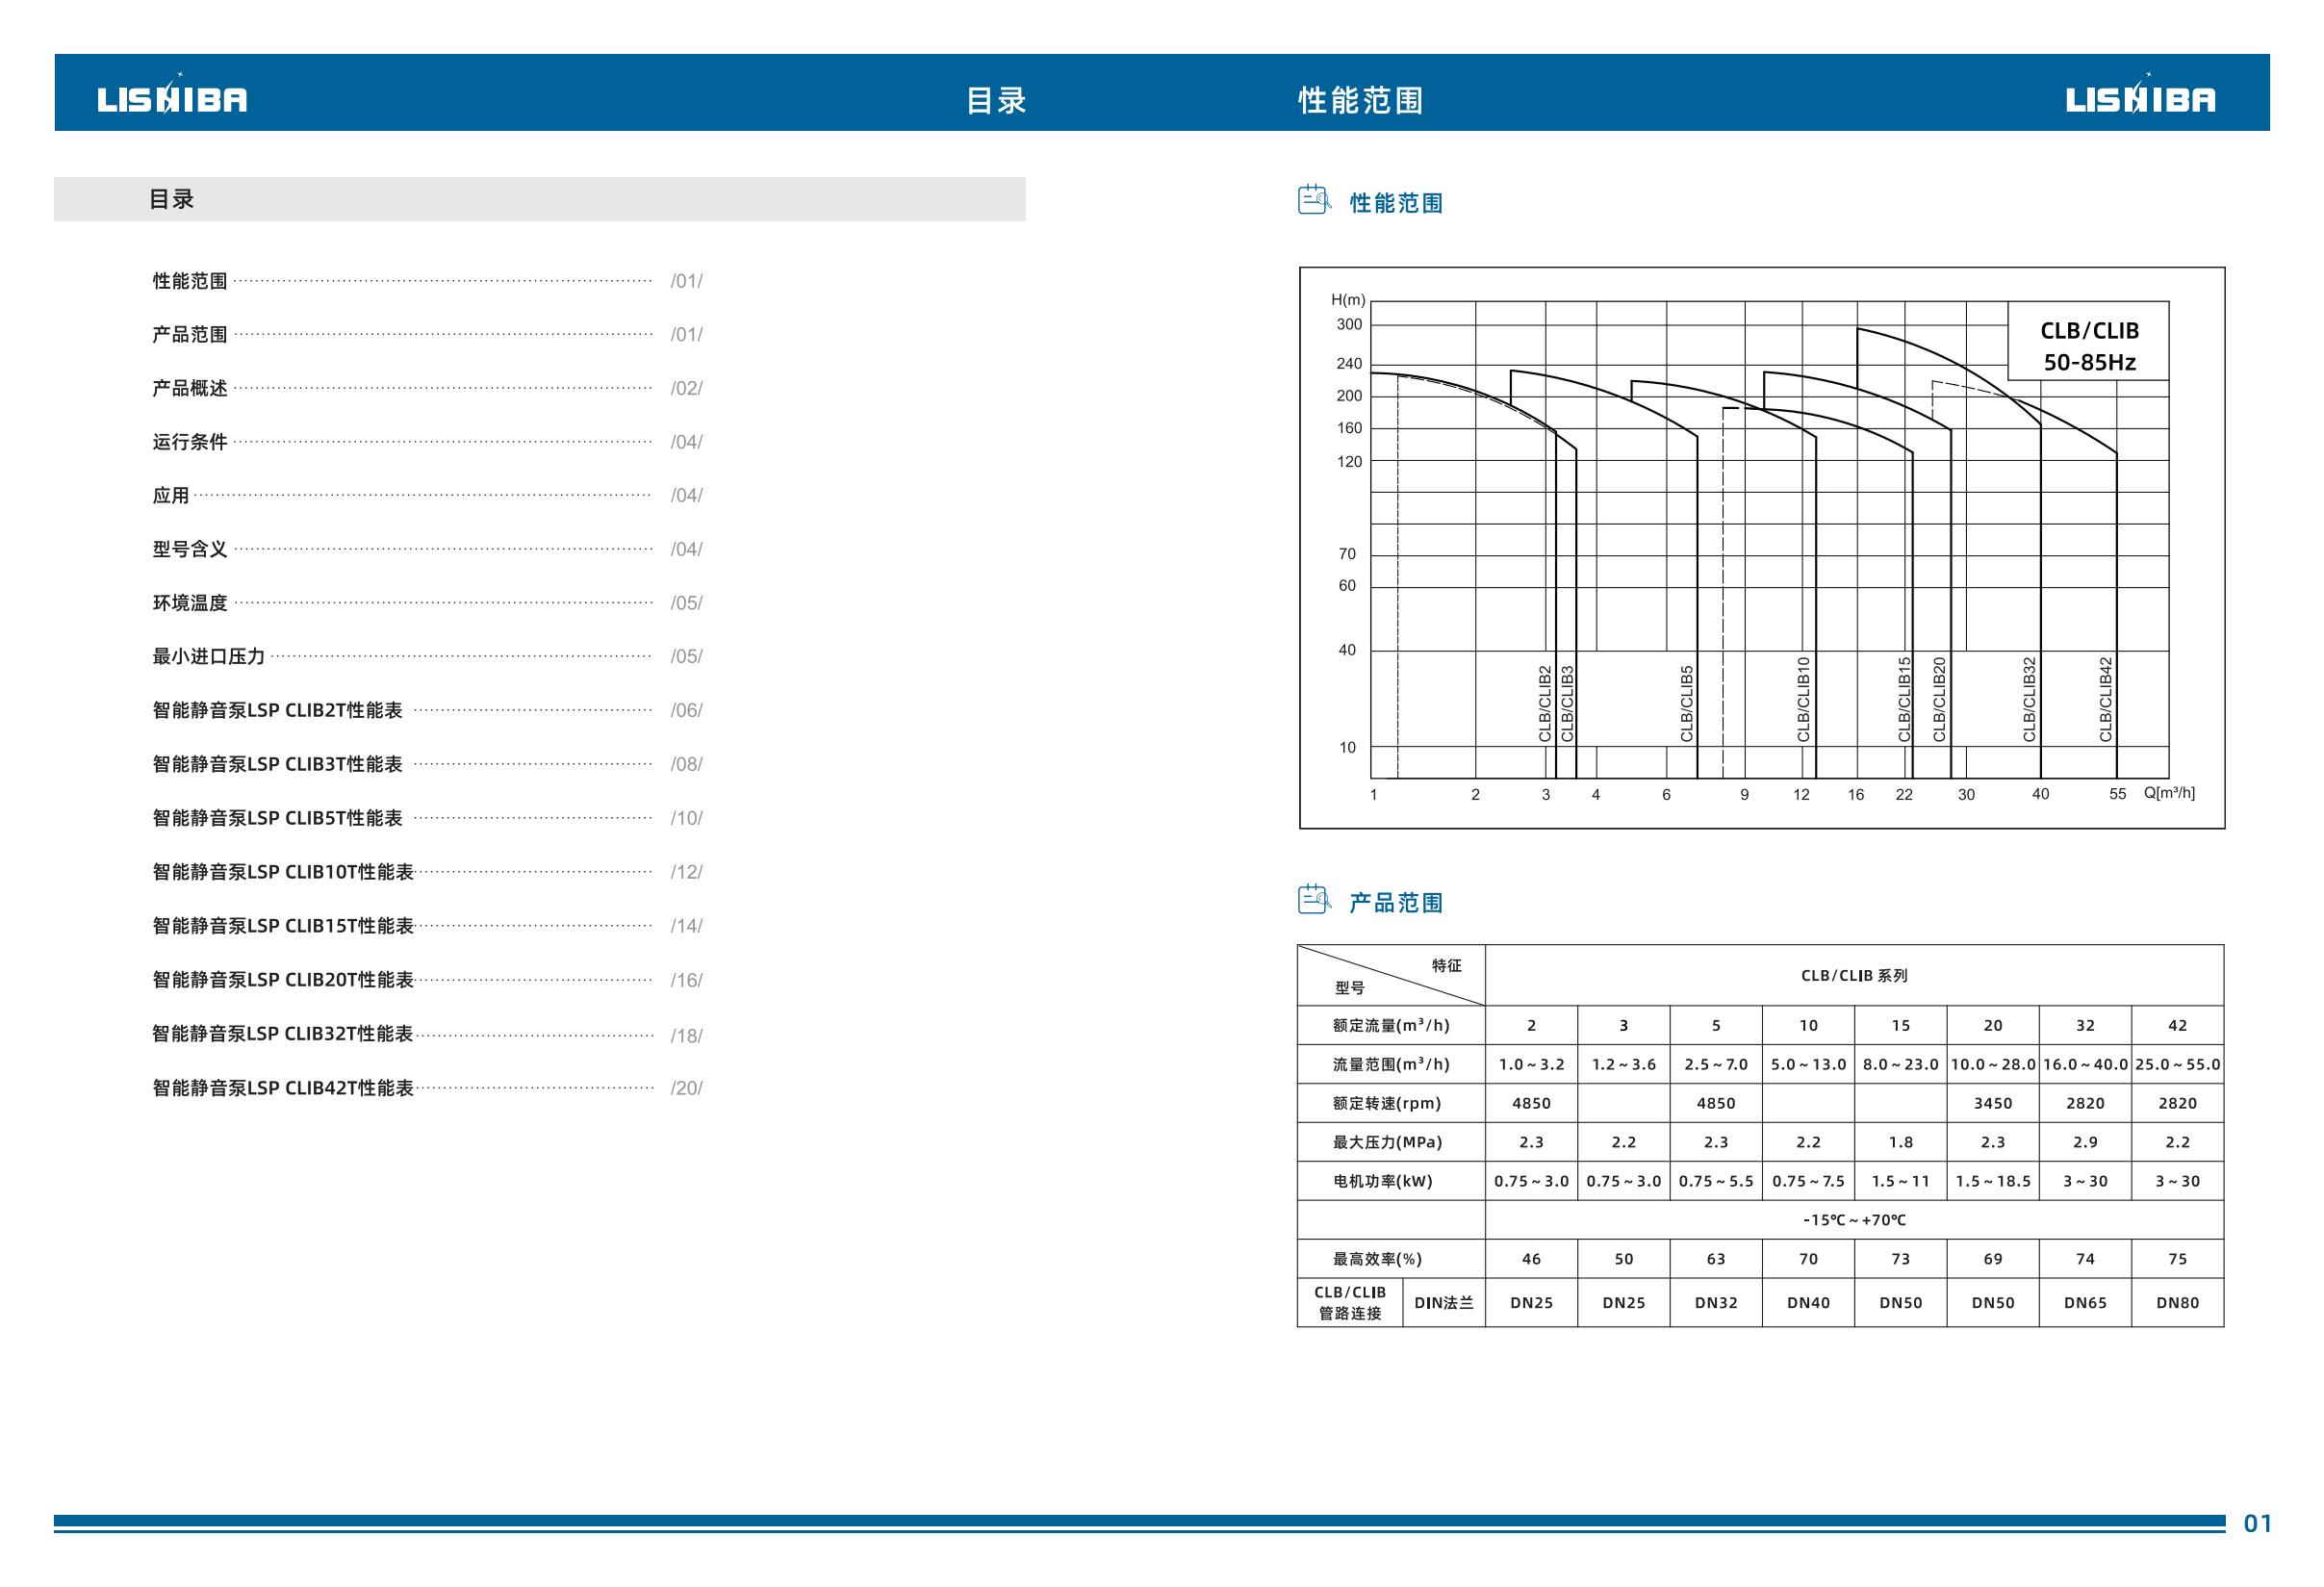Click the icon beside 性能范围 heading
The image size is (2324, 1587).
1314,200
